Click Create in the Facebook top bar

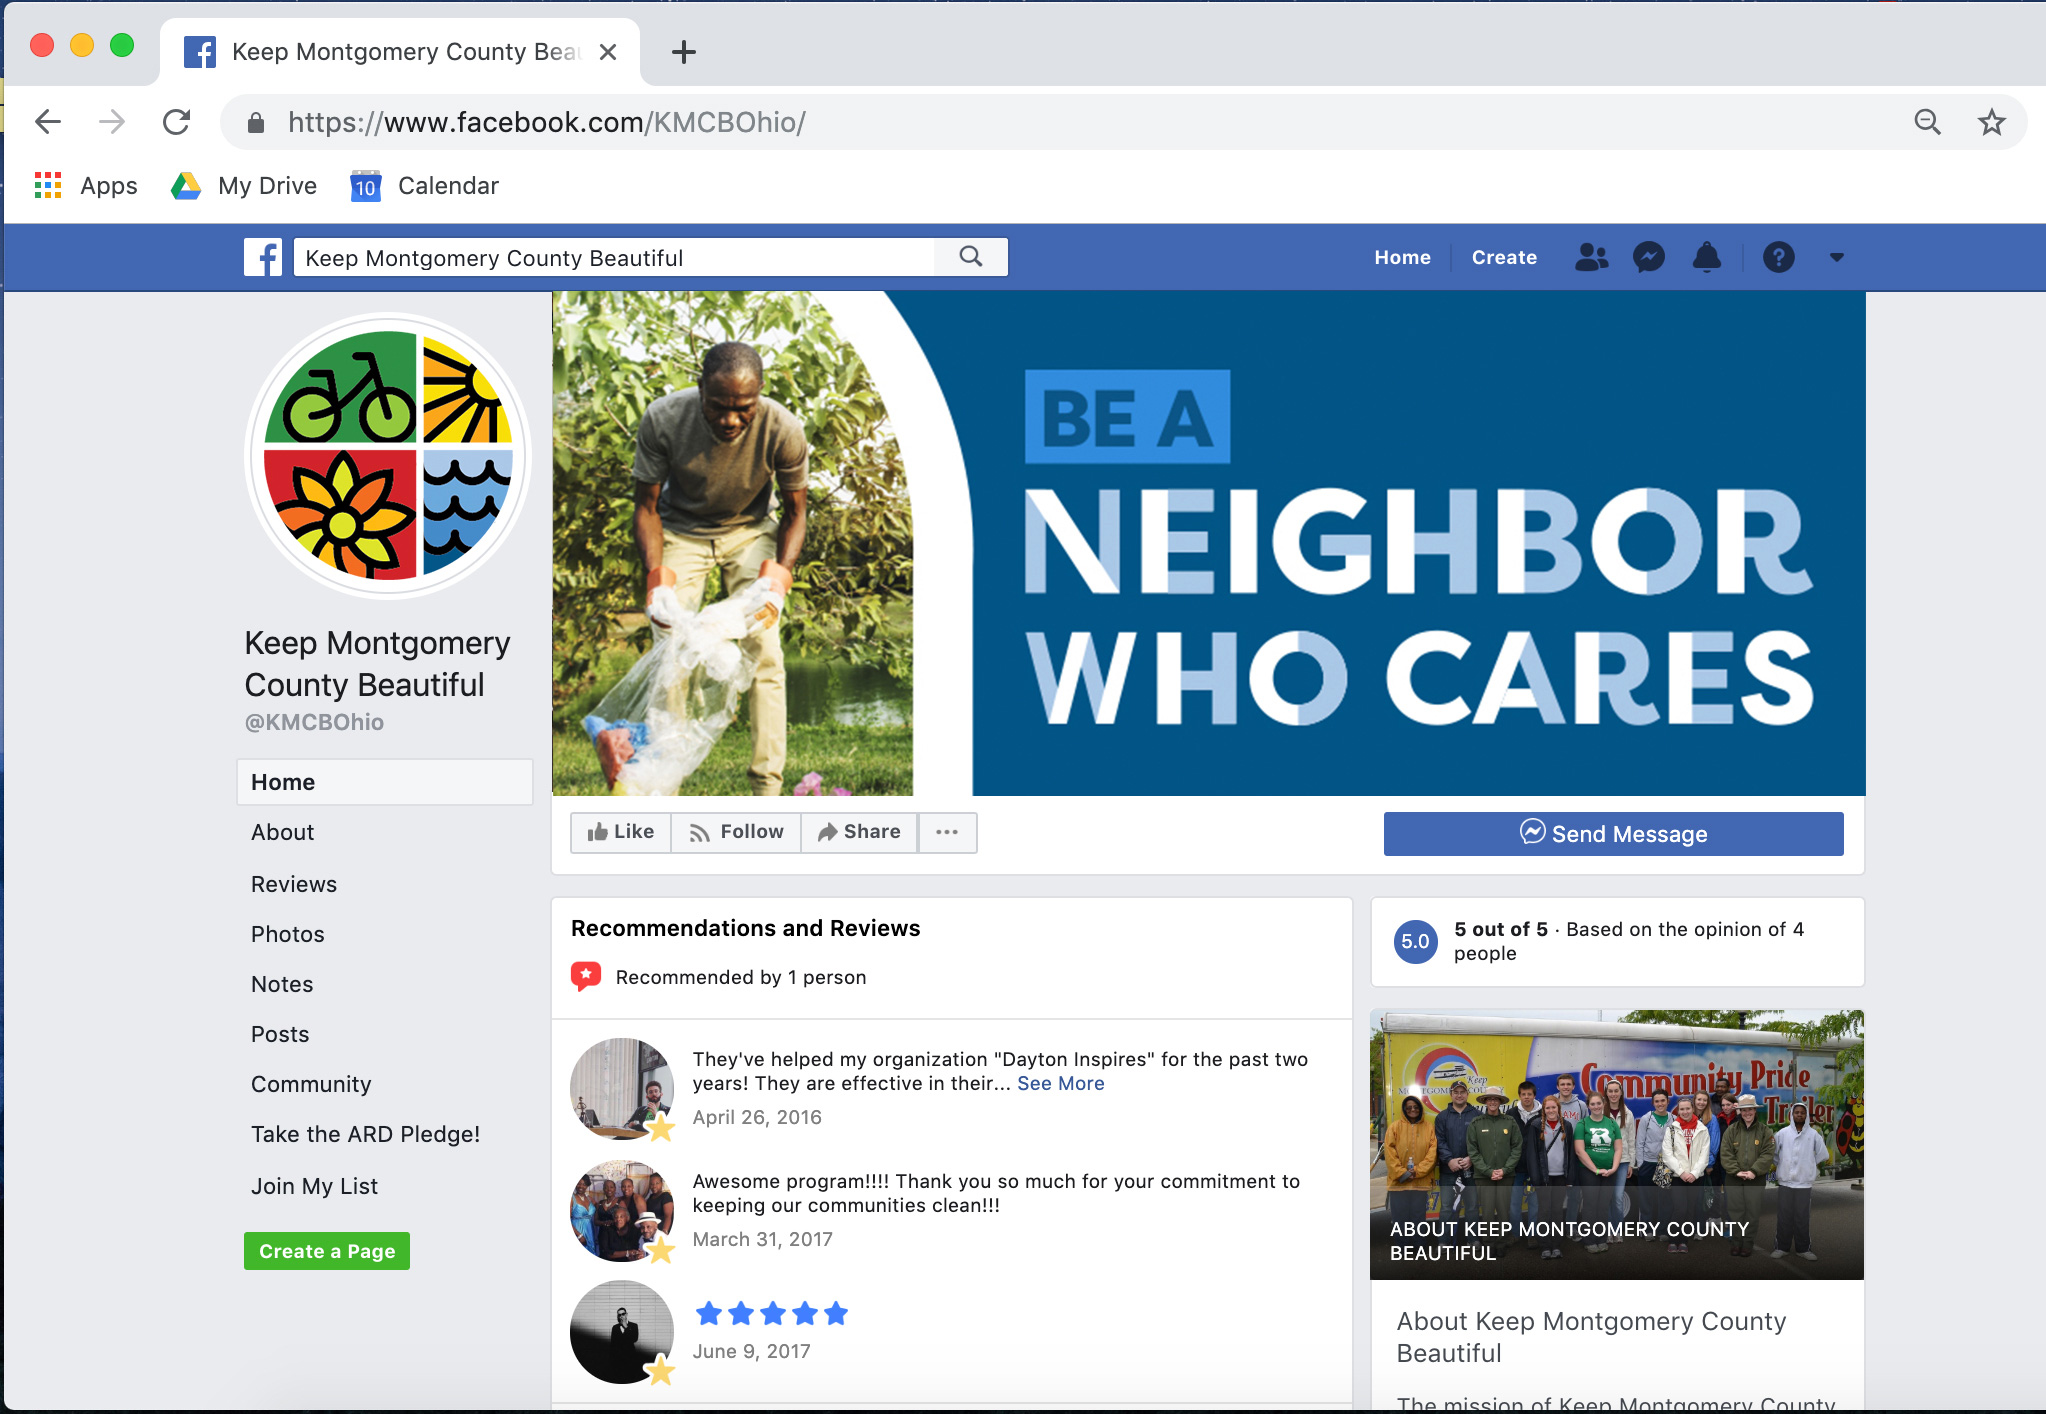coord(1504,257)
